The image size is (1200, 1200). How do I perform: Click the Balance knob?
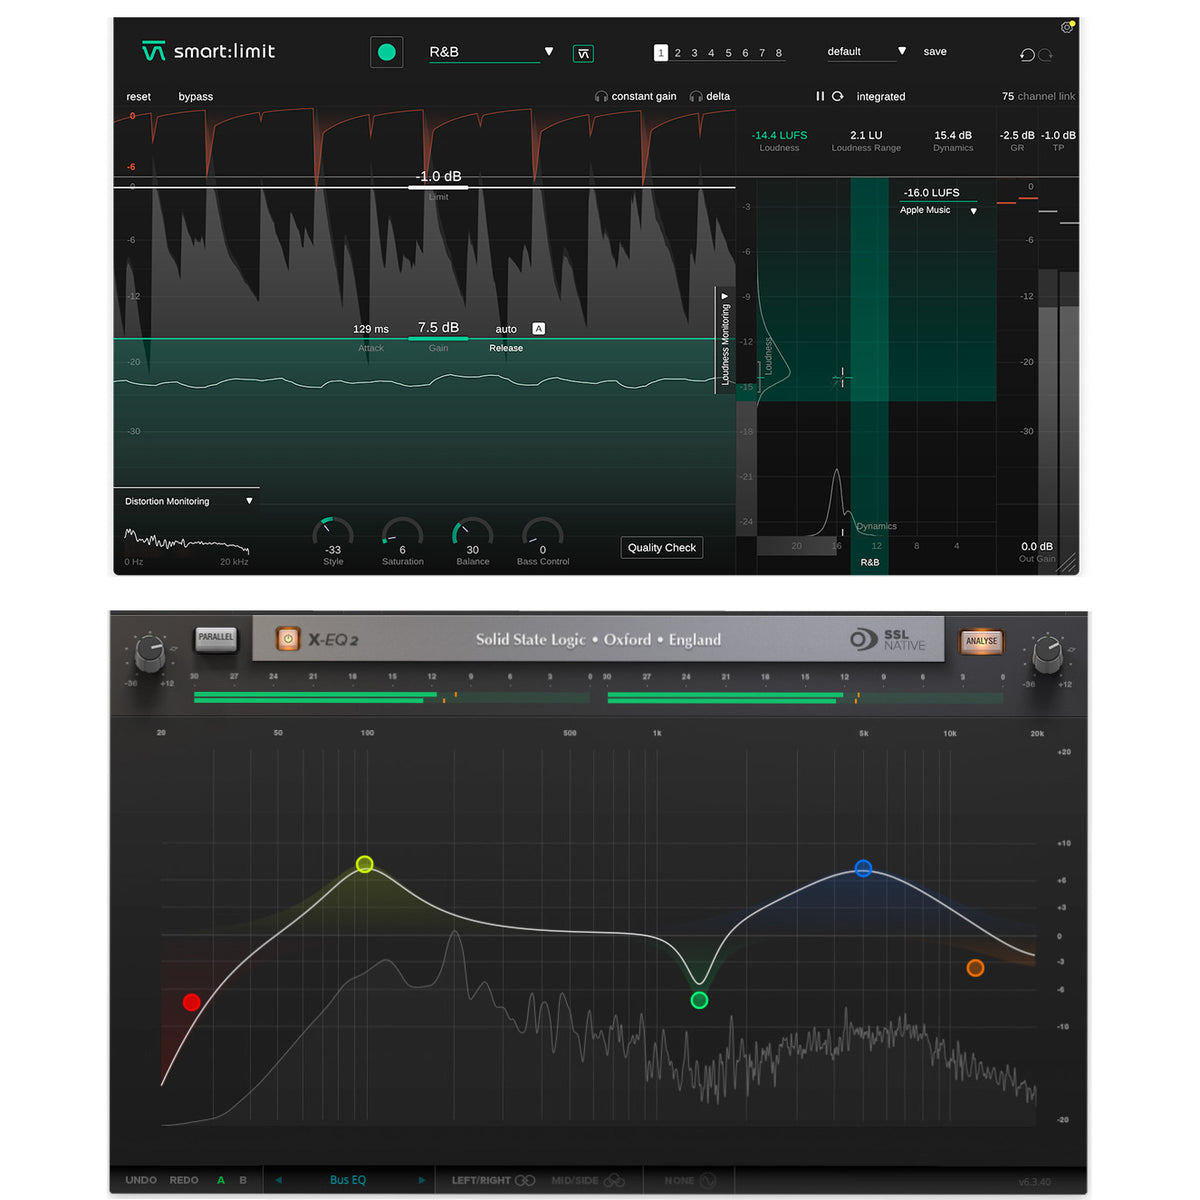point(473,531)
